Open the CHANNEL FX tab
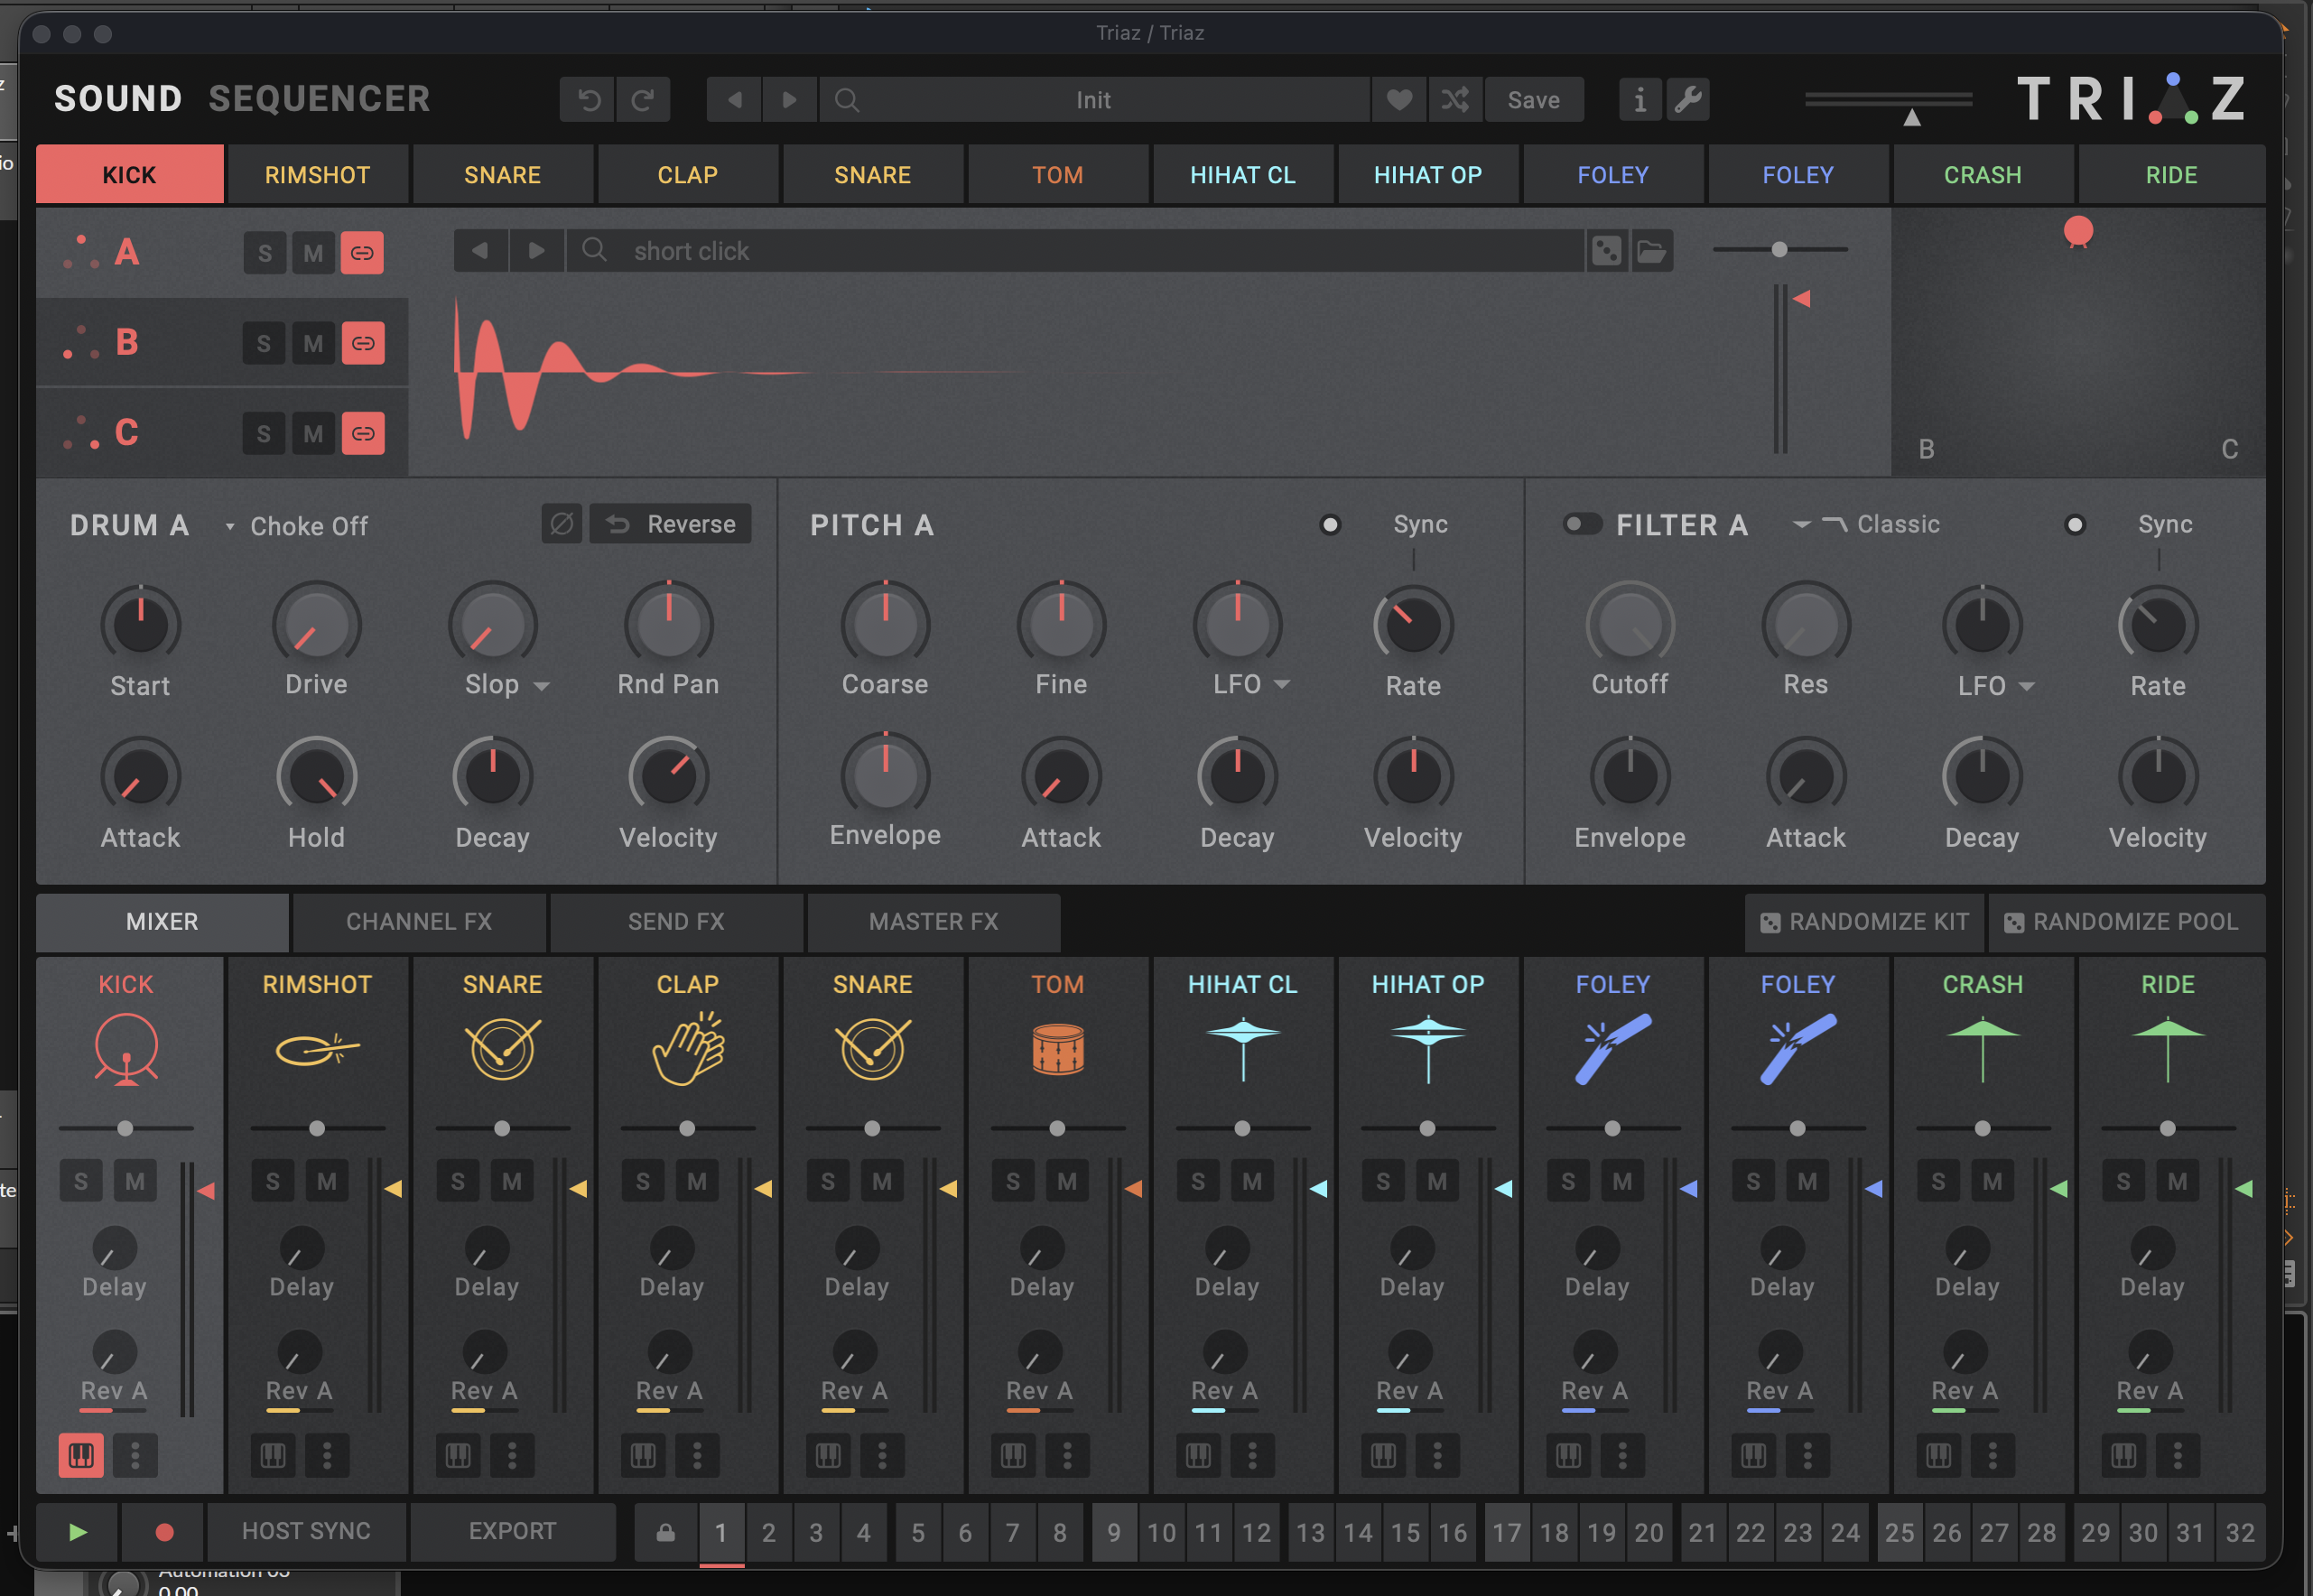 click(x=419, y=922)
